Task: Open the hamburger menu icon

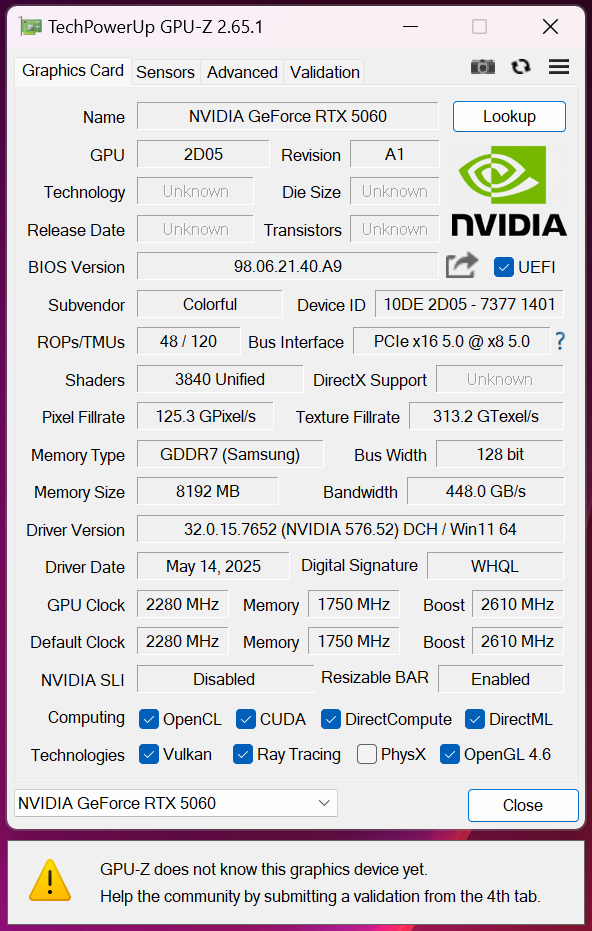Action: 559,66
